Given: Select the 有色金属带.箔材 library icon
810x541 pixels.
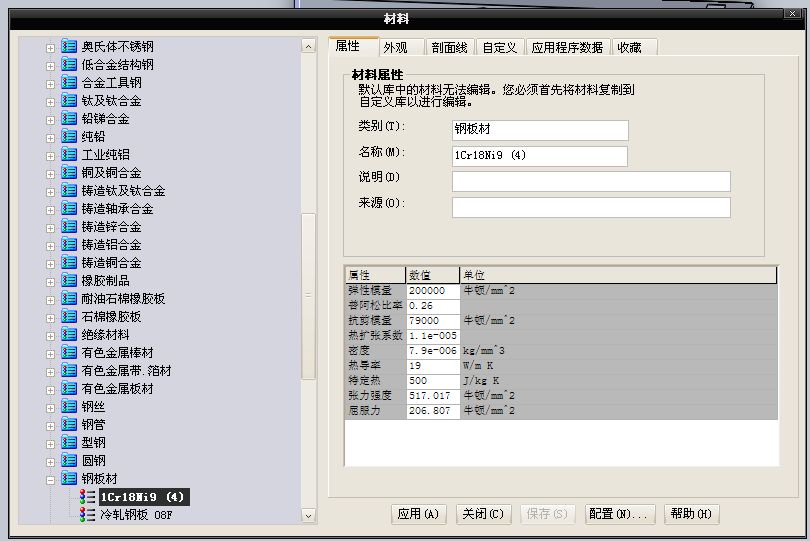Looking at the screenshot, I should [x=69, y=370].
